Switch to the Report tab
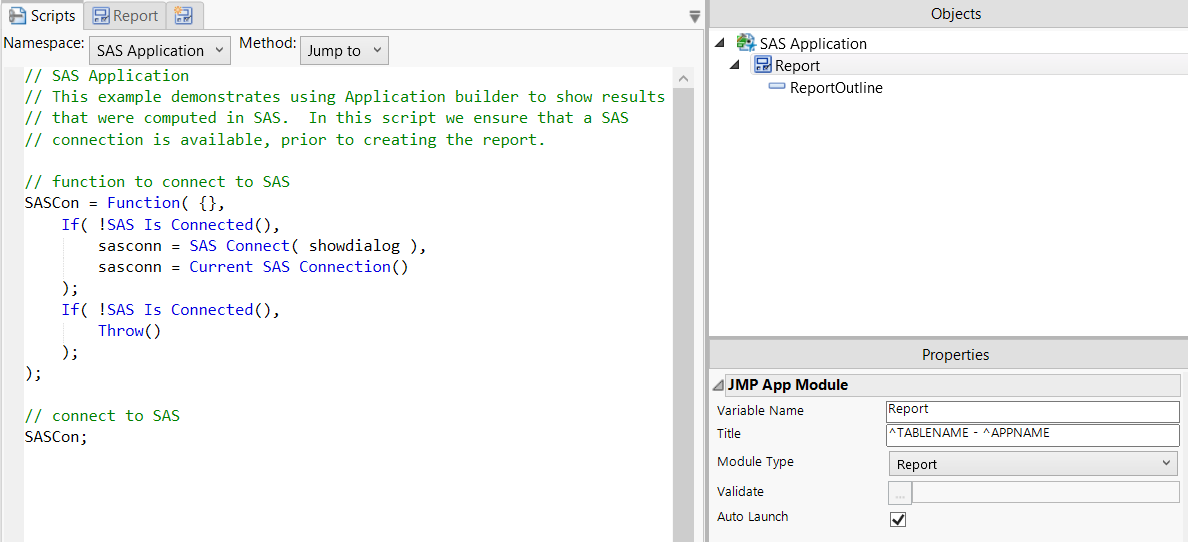Image resolution: width=1188 pixels, height=542 pixels. (125, 15)
